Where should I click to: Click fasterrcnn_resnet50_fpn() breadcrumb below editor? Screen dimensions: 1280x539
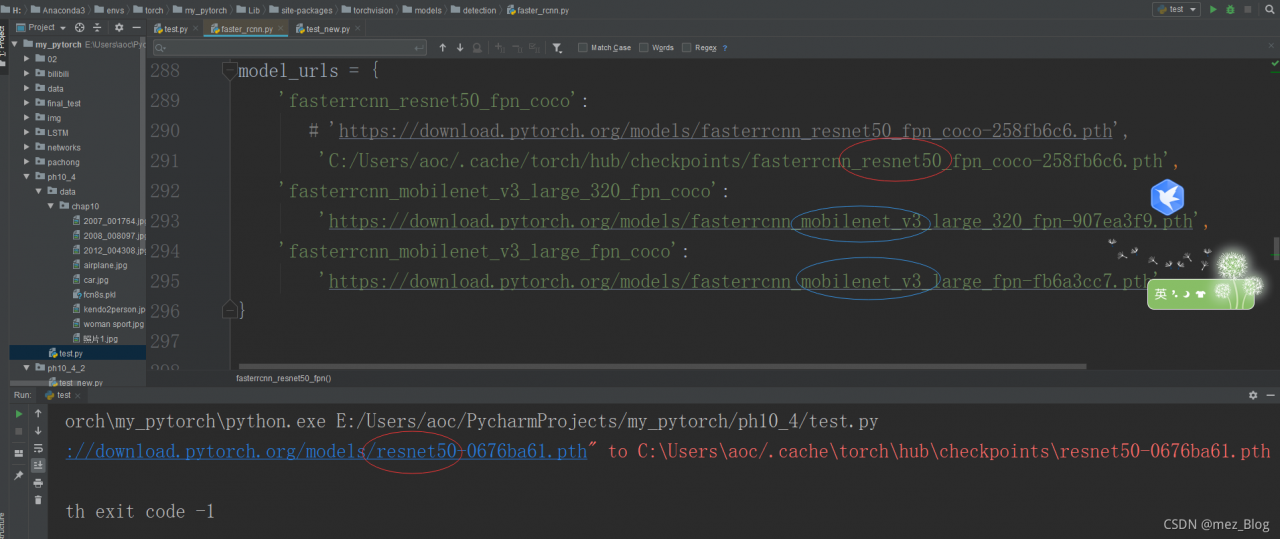pos(284,379)
